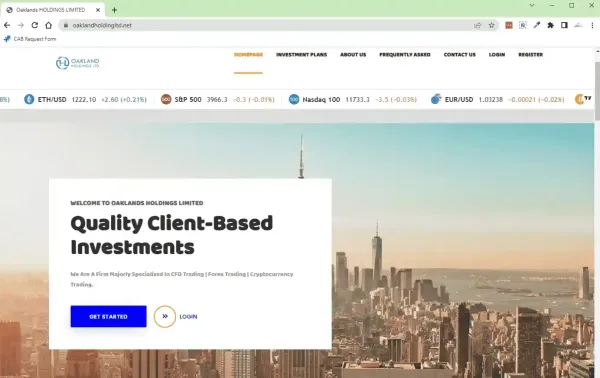Open Chrome's three-dot menu
This screenshot has height=378, width=600.
(592, 25)
